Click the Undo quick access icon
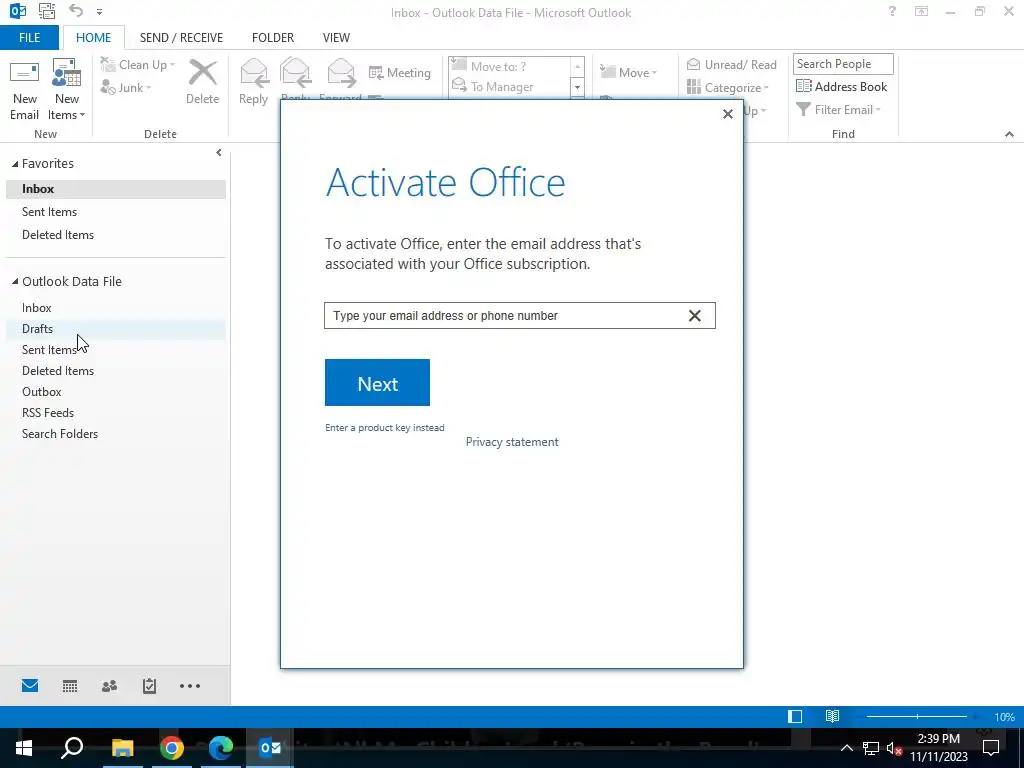 point(76,10)
